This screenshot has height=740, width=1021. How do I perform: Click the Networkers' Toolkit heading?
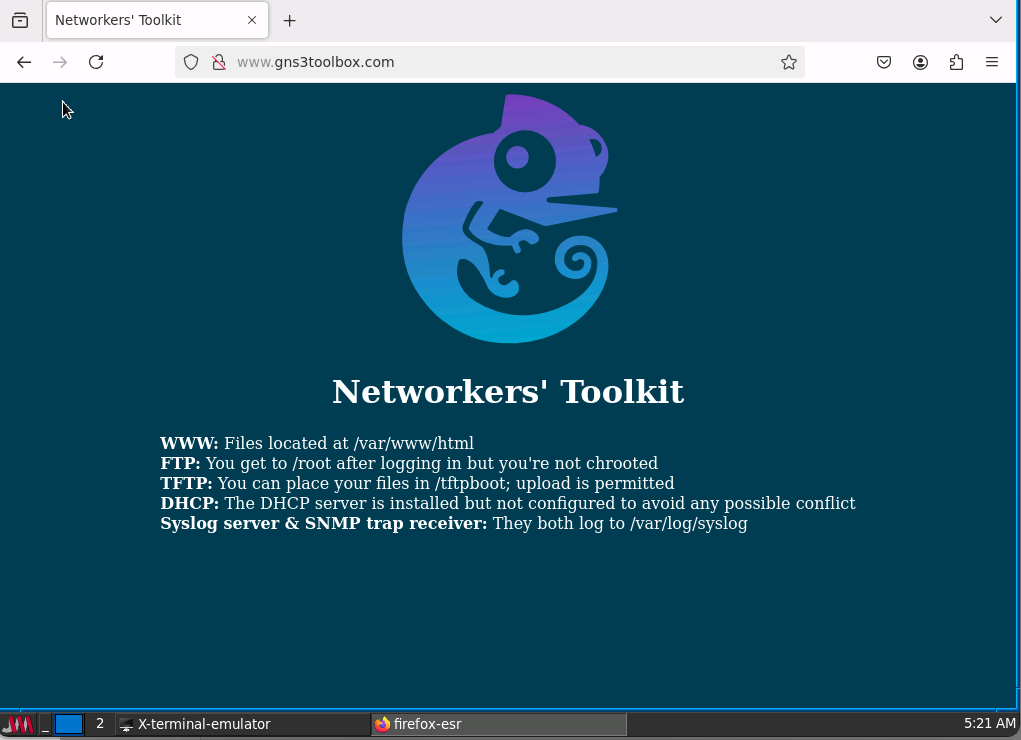click(x=508, y=391)
